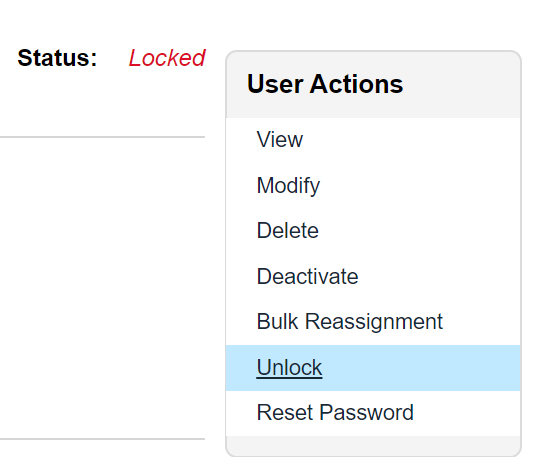Unlock the locked user account
This screenshot has width=538, height=457.
(x=289, y=367)
